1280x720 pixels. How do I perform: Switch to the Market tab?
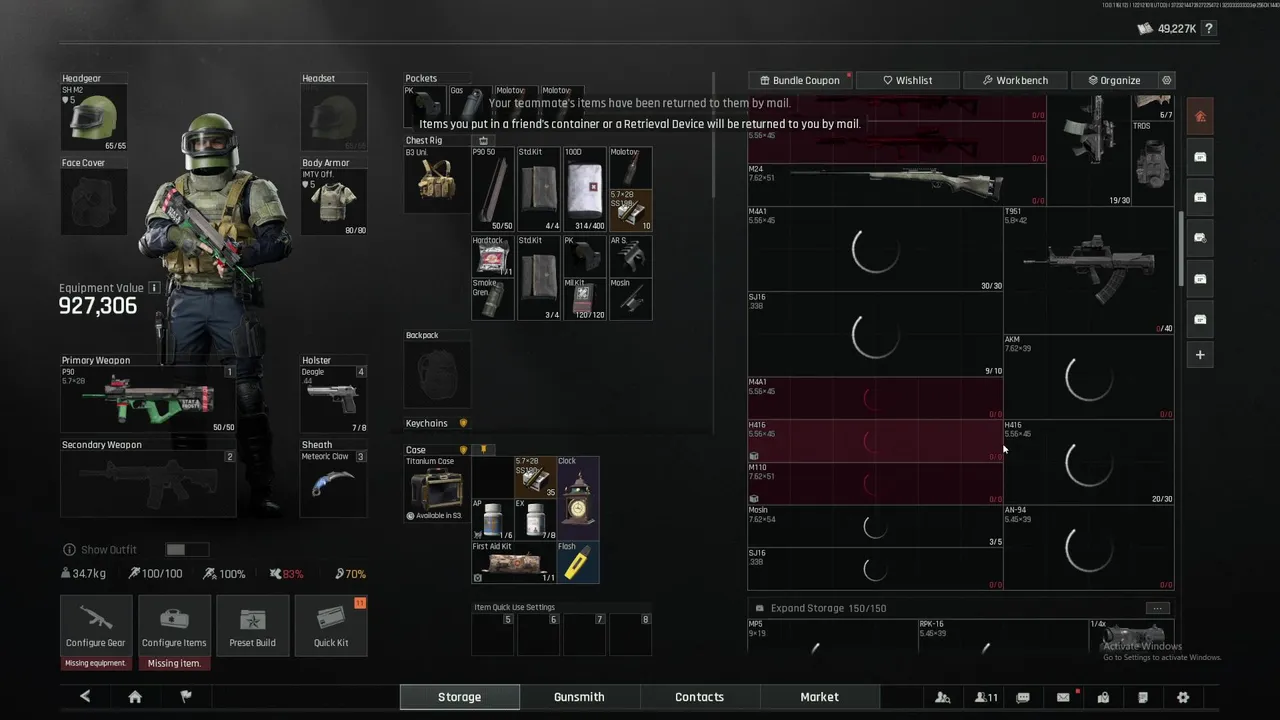(819, 697)
